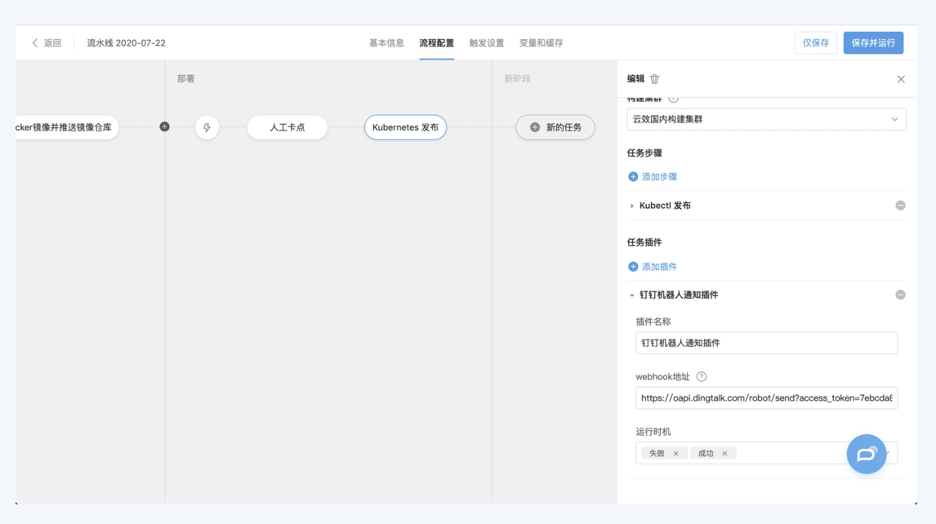The width and height of the screenshot is (936, 524).
Task: Click the 添加步骤 link
Action: point(659,177)
